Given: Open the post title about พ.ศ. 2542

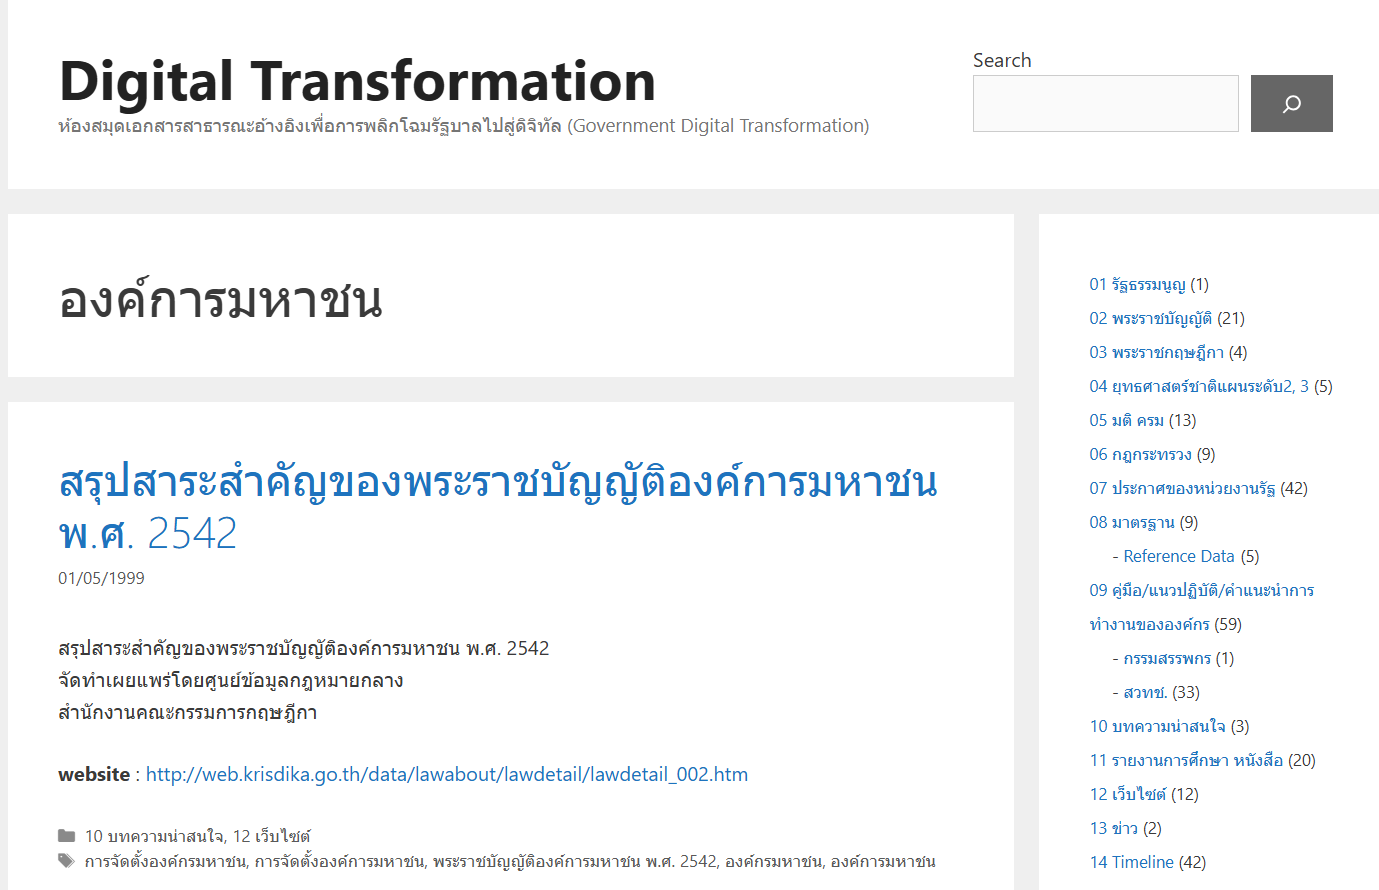Looking at the screenshot, I should pos(497,507).
